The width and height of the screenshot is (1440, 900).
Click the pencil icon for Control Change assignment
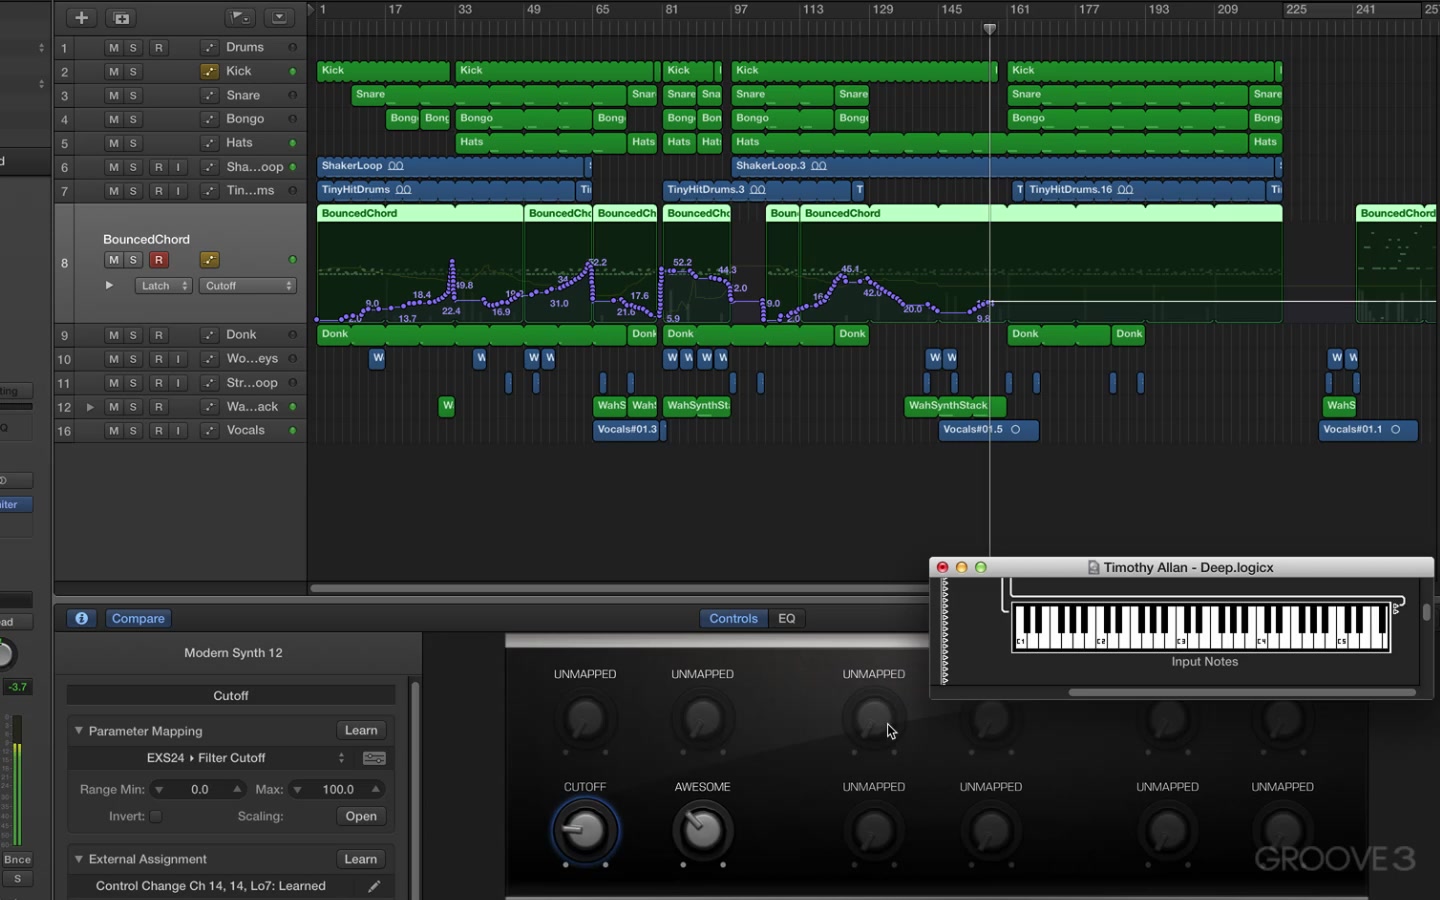(374, 886)
